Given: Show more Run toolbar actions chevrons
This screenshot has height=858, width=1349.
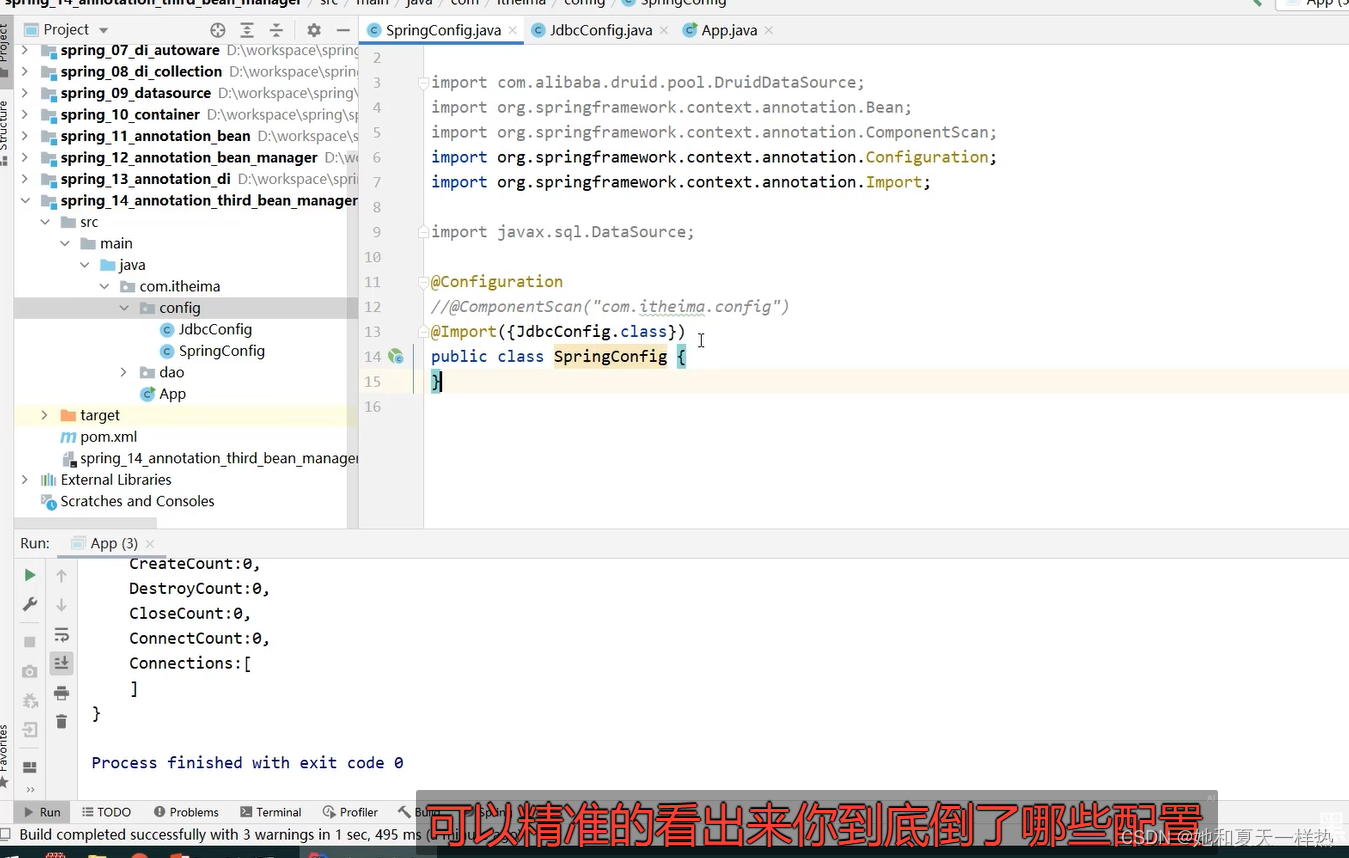Looking at the screenshot, I should click(x=30, y=790).
